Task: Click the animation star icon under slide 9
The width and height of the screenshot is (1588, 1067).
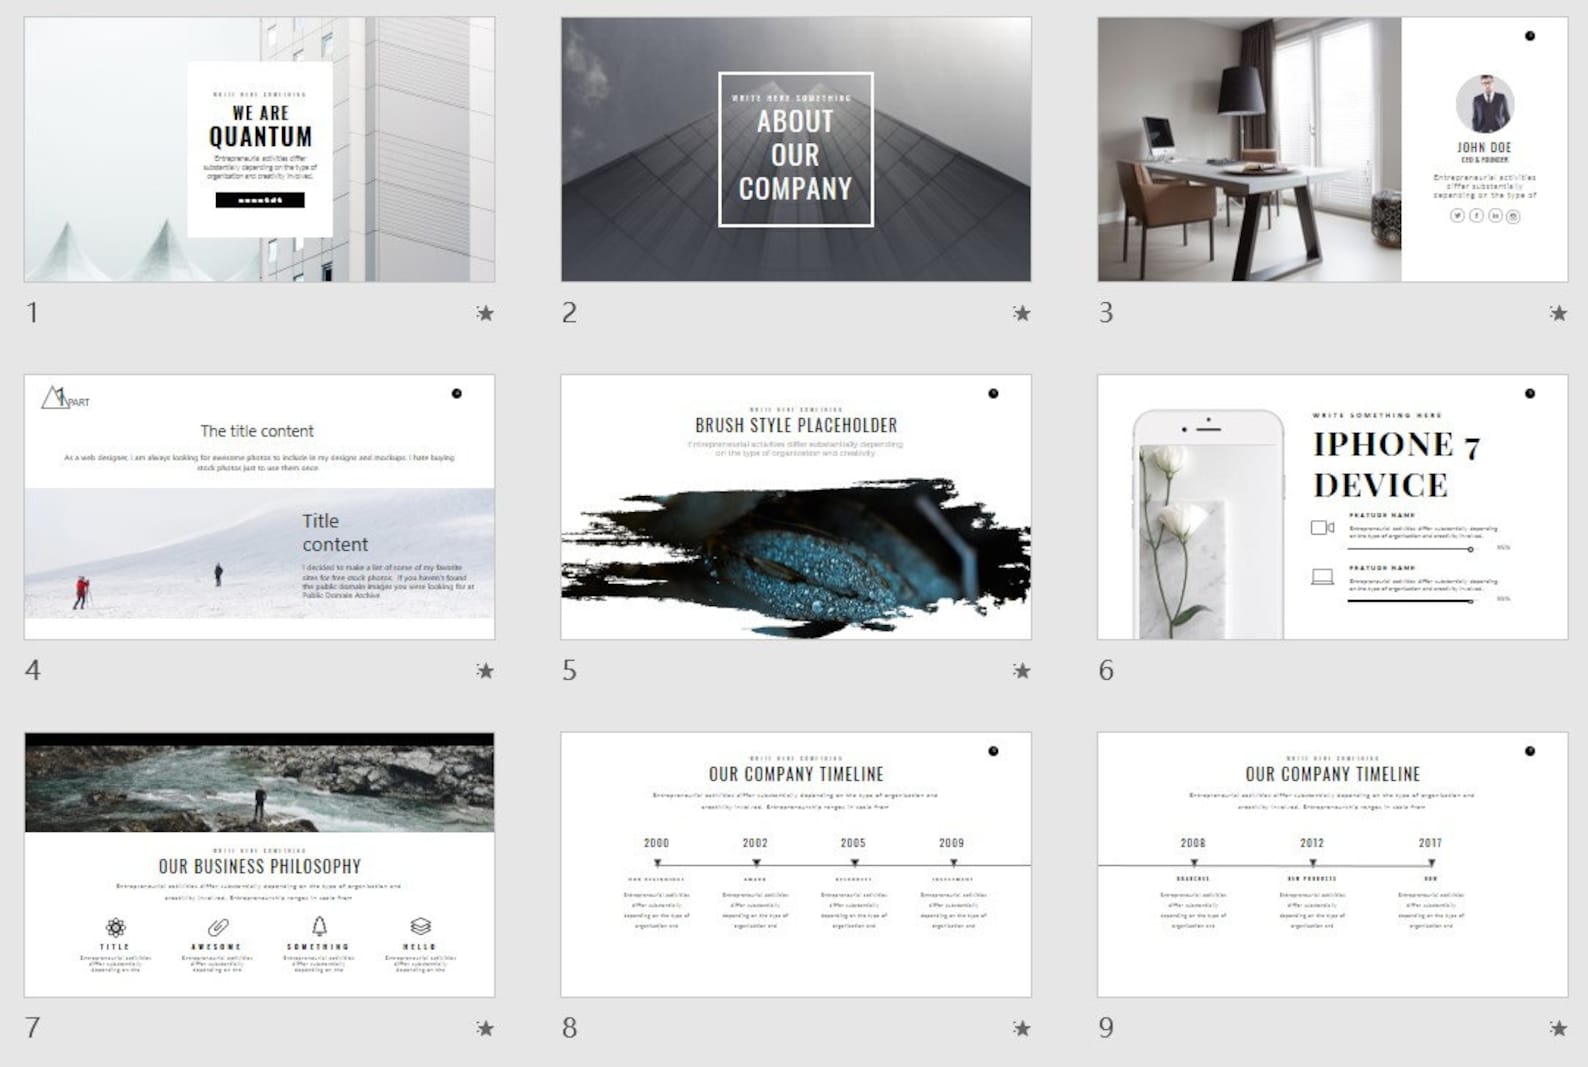Action: (1558, 1028)
